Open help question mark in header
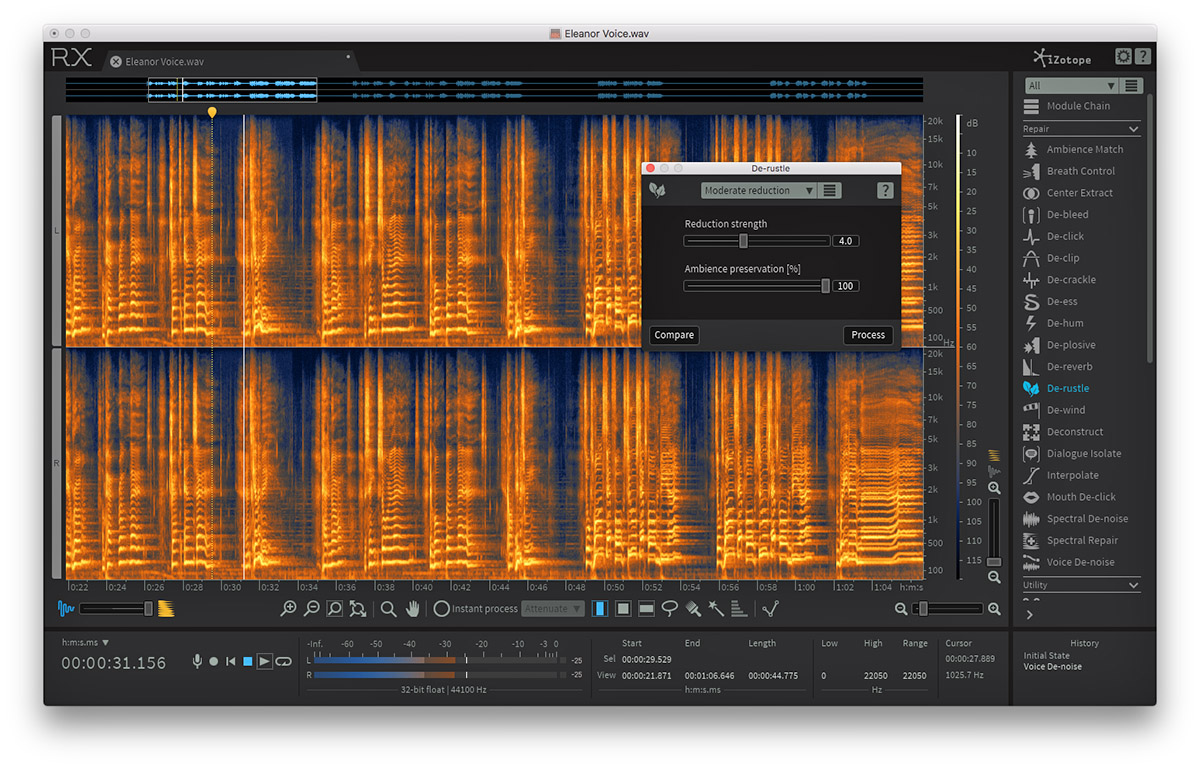1200x768 pixels. click(1143, 57)
